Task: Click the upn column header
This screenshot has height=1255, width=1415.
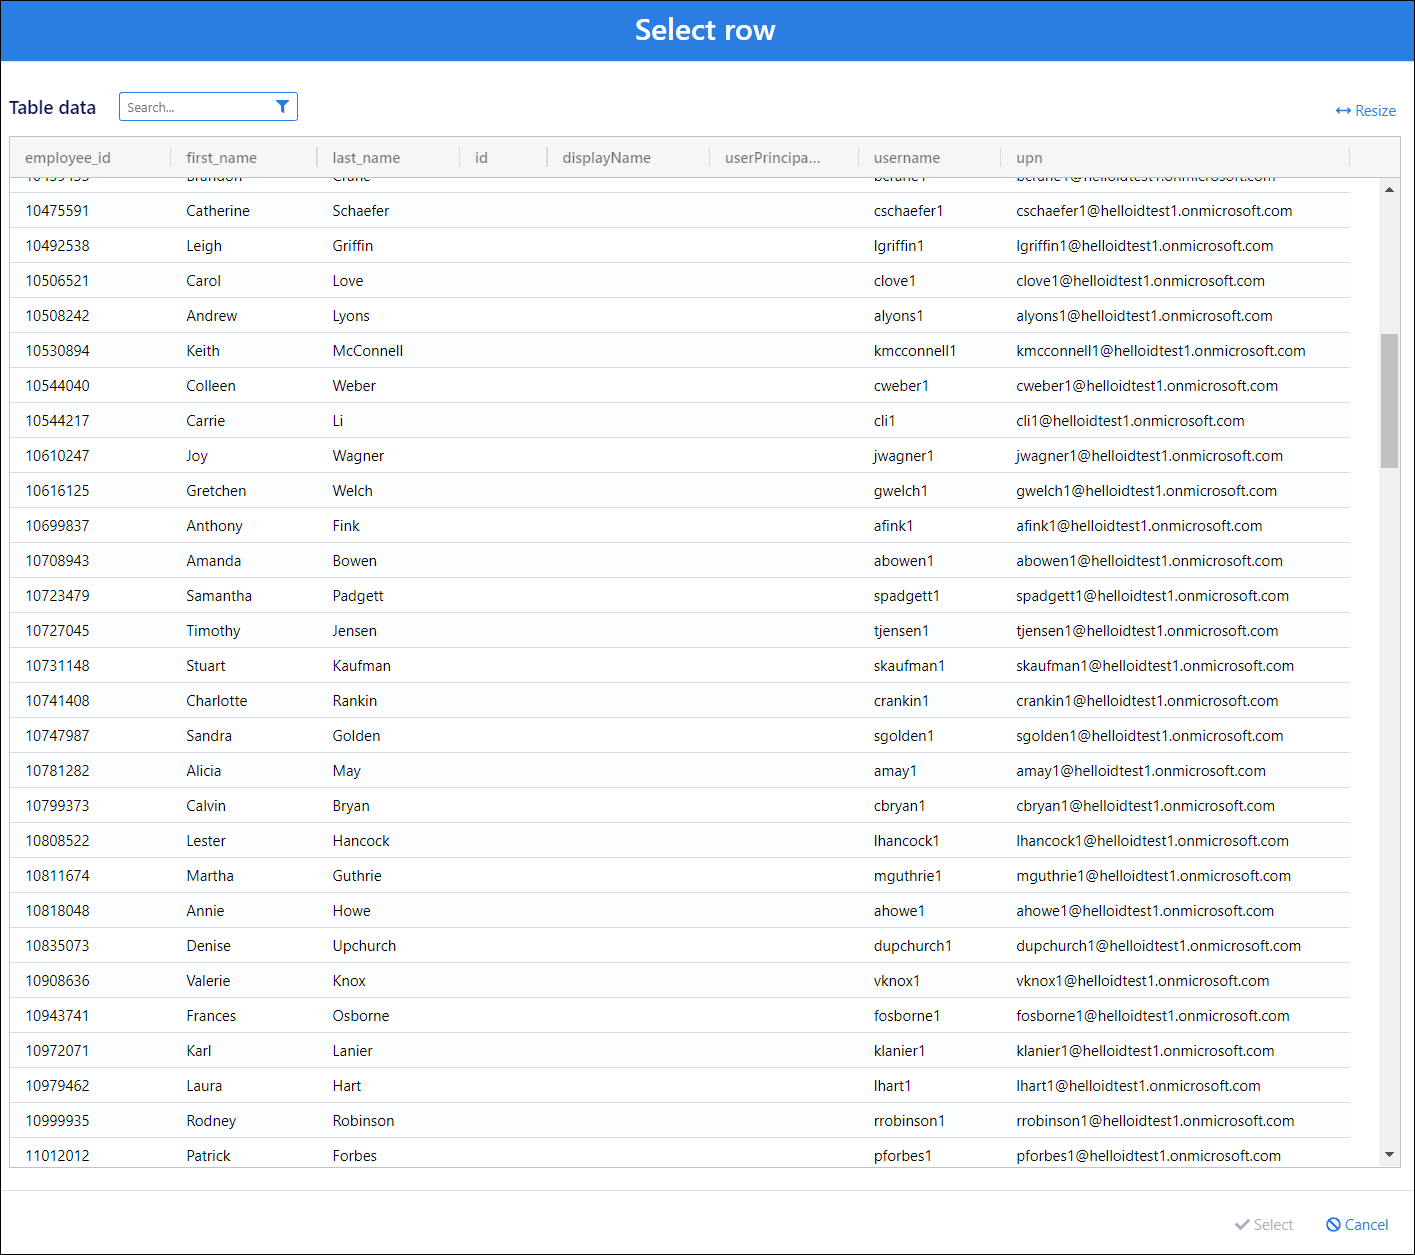Action: (1029, 158)
